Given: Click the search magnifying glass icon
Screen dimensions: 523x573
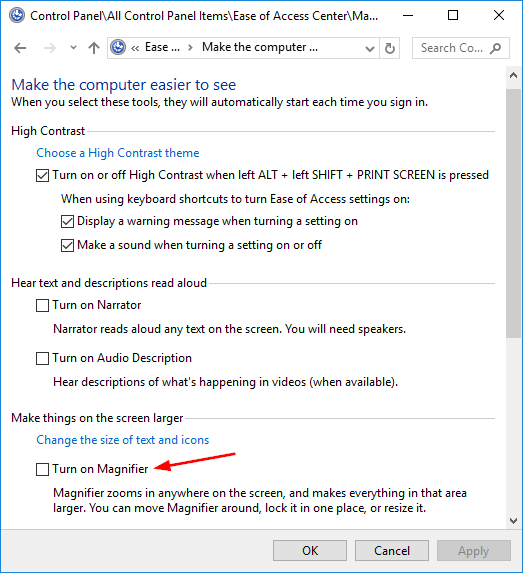Looking at the screenshot, I should tap(496, 48).
